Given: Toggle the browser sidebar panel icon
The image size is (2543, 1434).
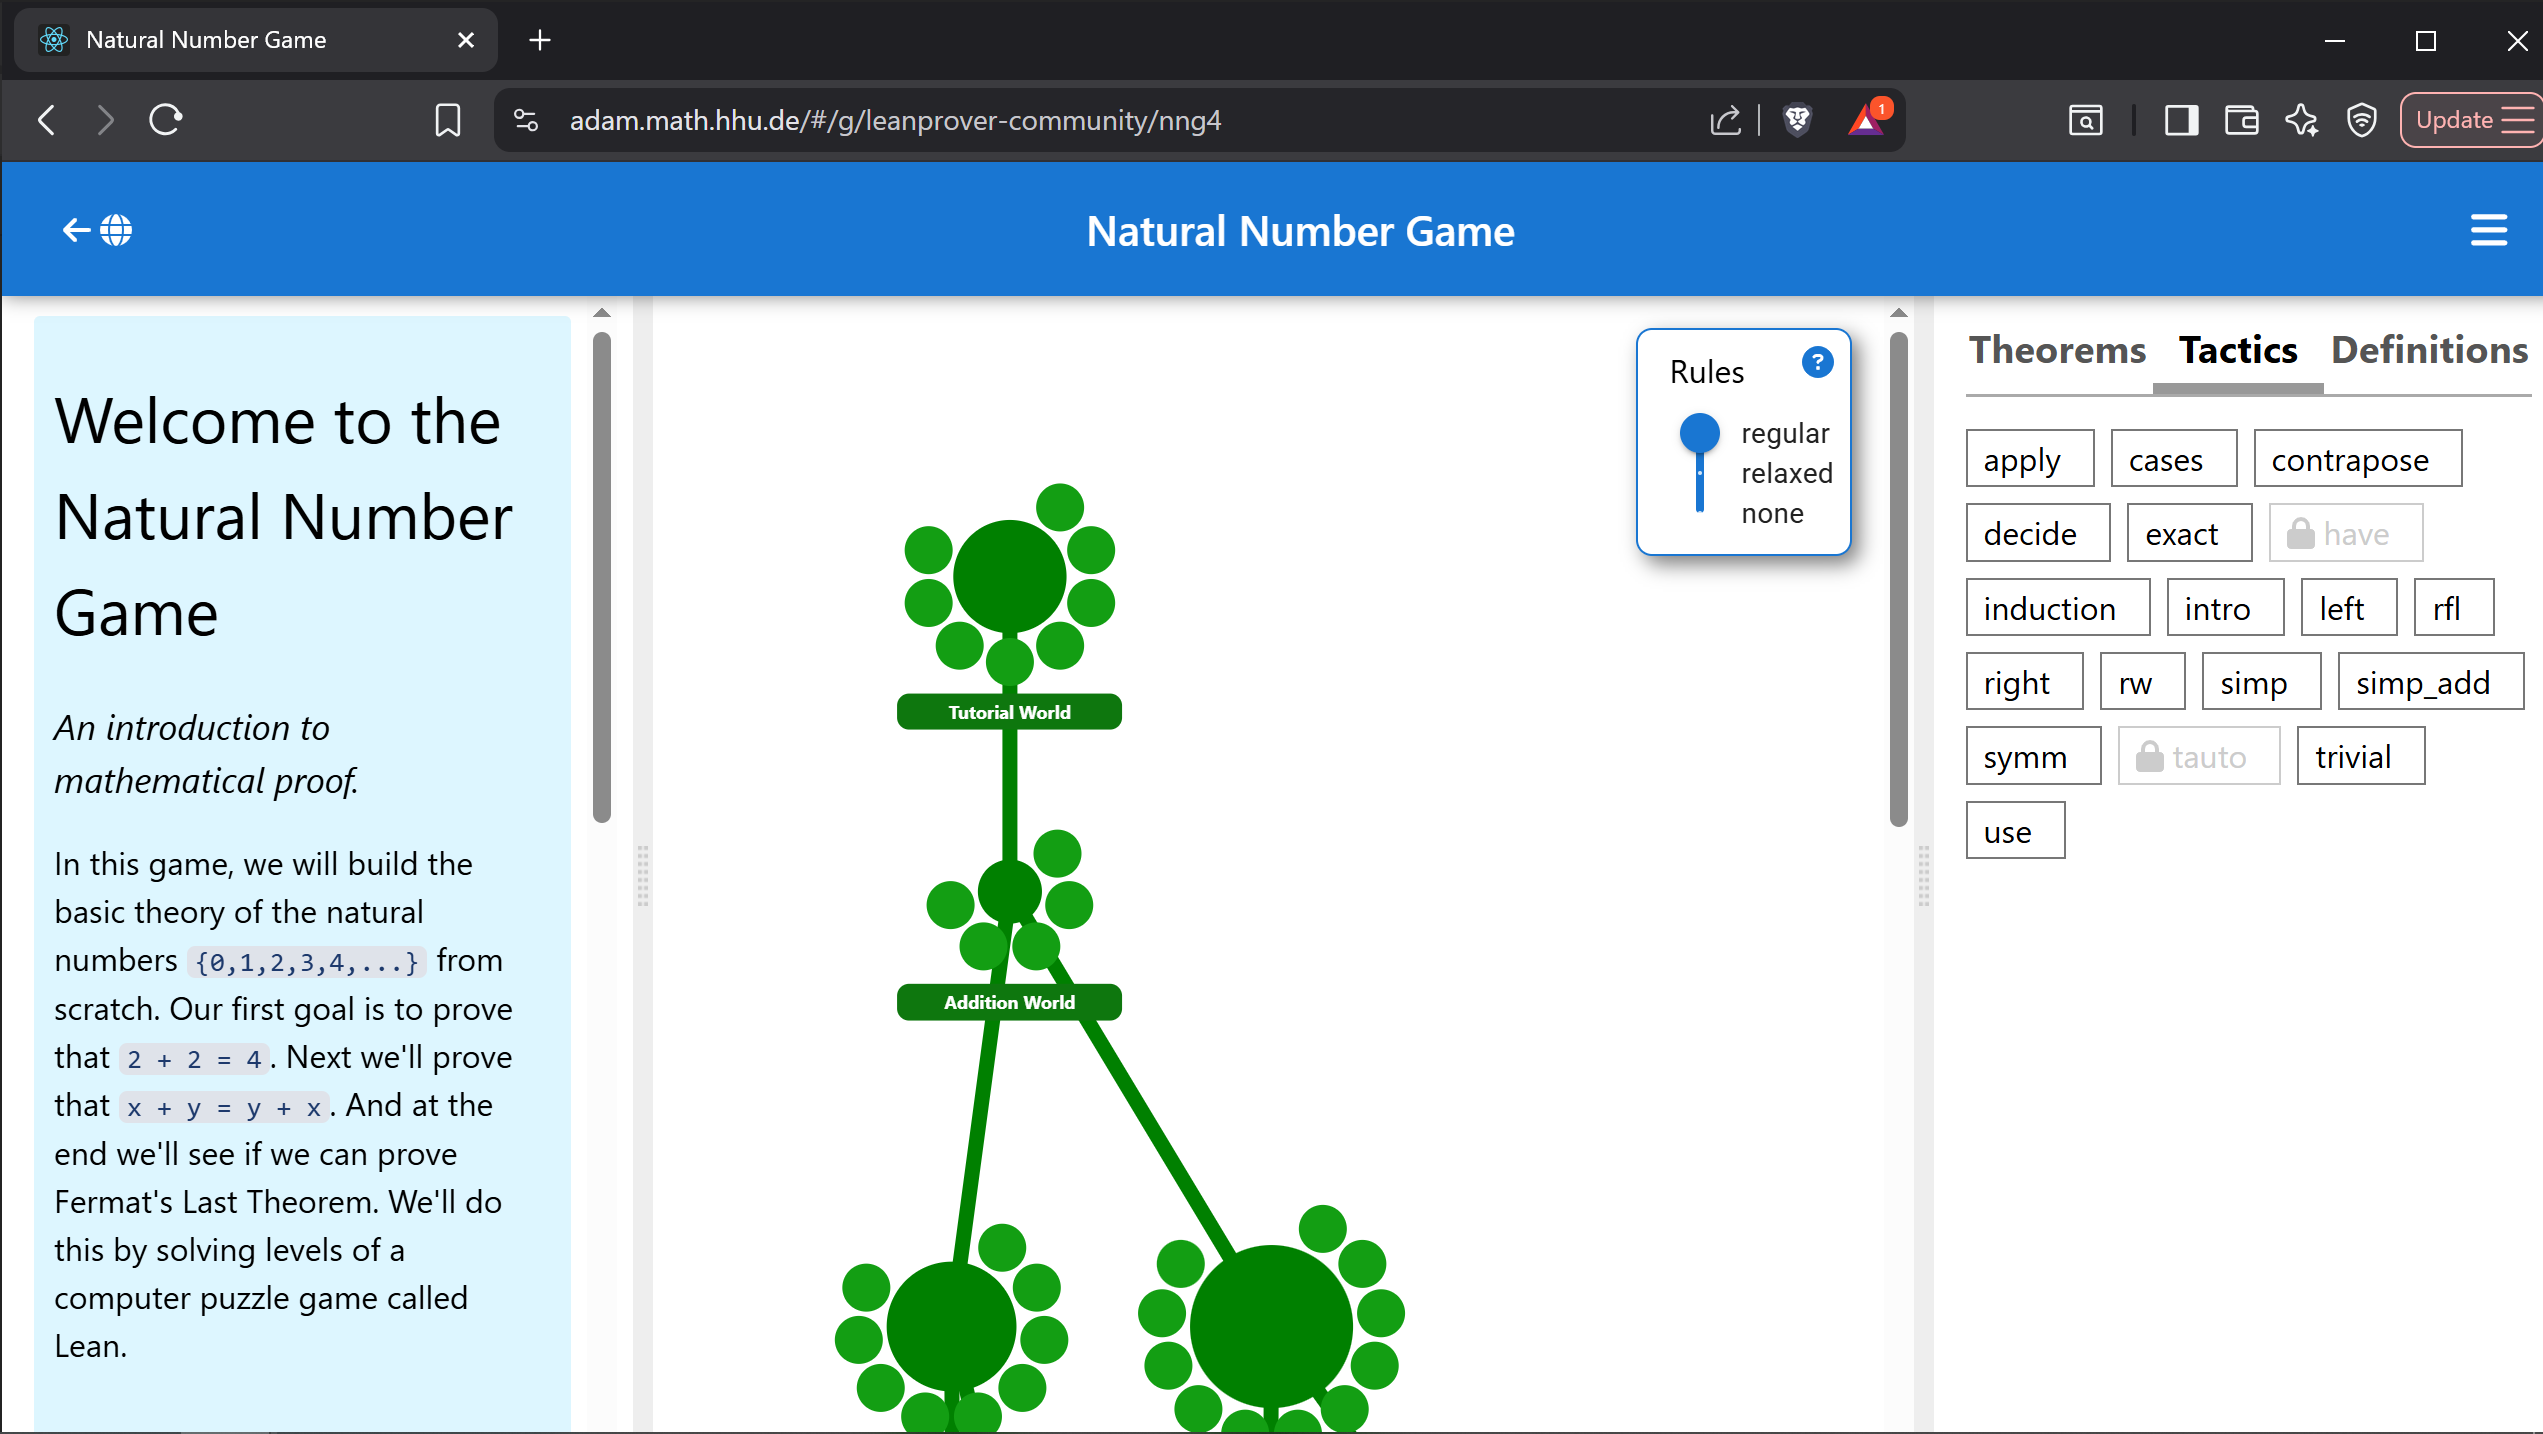Looking at the screenshot, I should [2181, 120].
